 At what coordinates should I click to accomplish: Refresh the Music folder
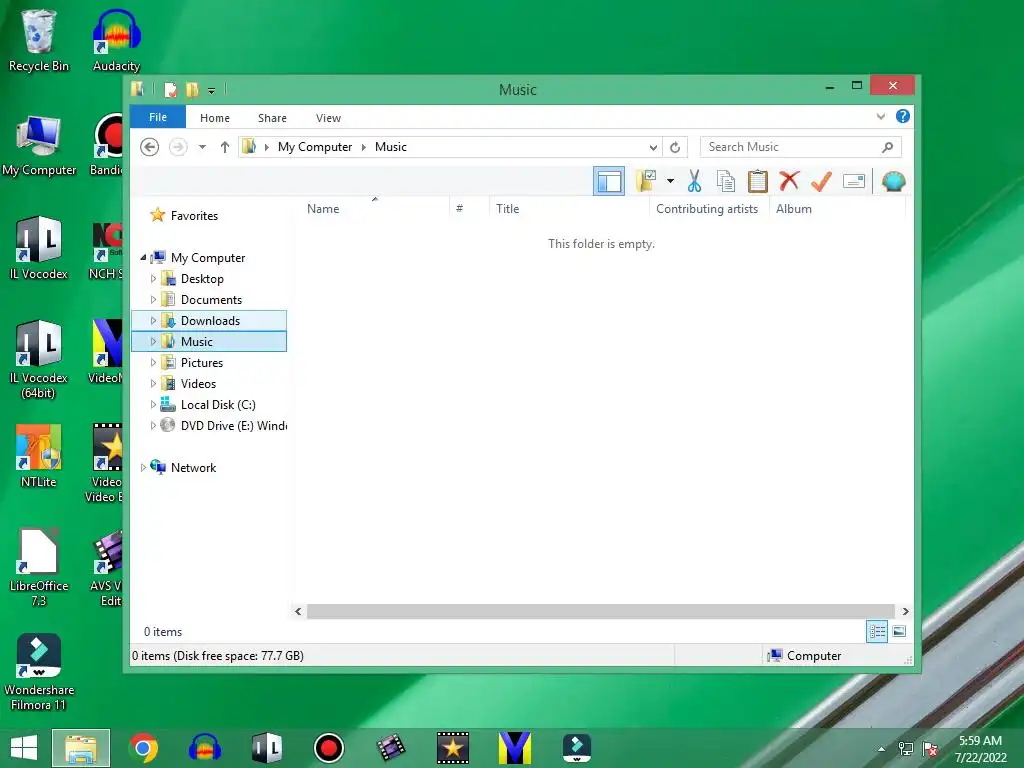click(x=675, y=147)
